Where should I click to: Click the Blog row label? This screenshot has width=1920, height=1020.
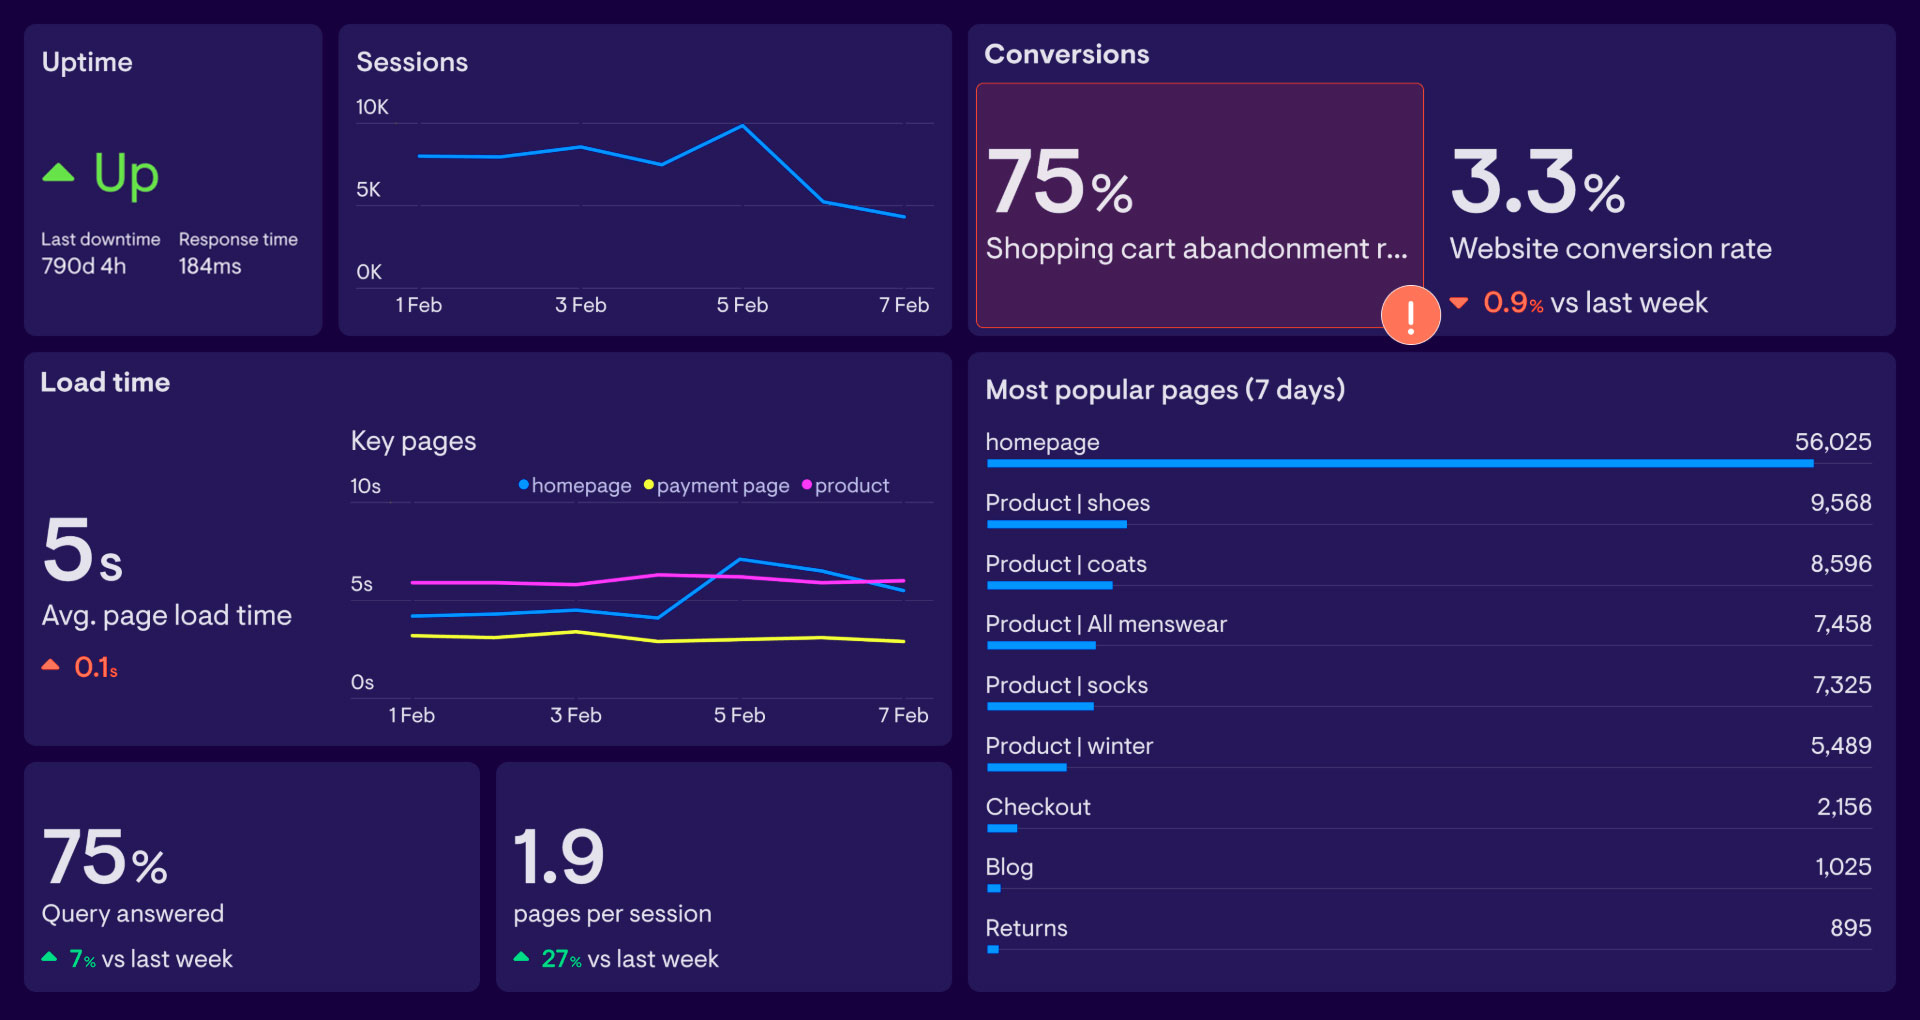click(1009, 867)
